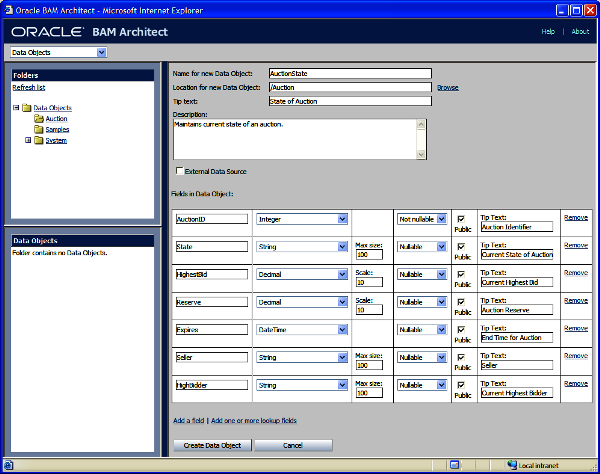This screenshot has width=600, height=474.
Task: Toggle Public checkbox for AuctionID field
Action: point(461,219)
